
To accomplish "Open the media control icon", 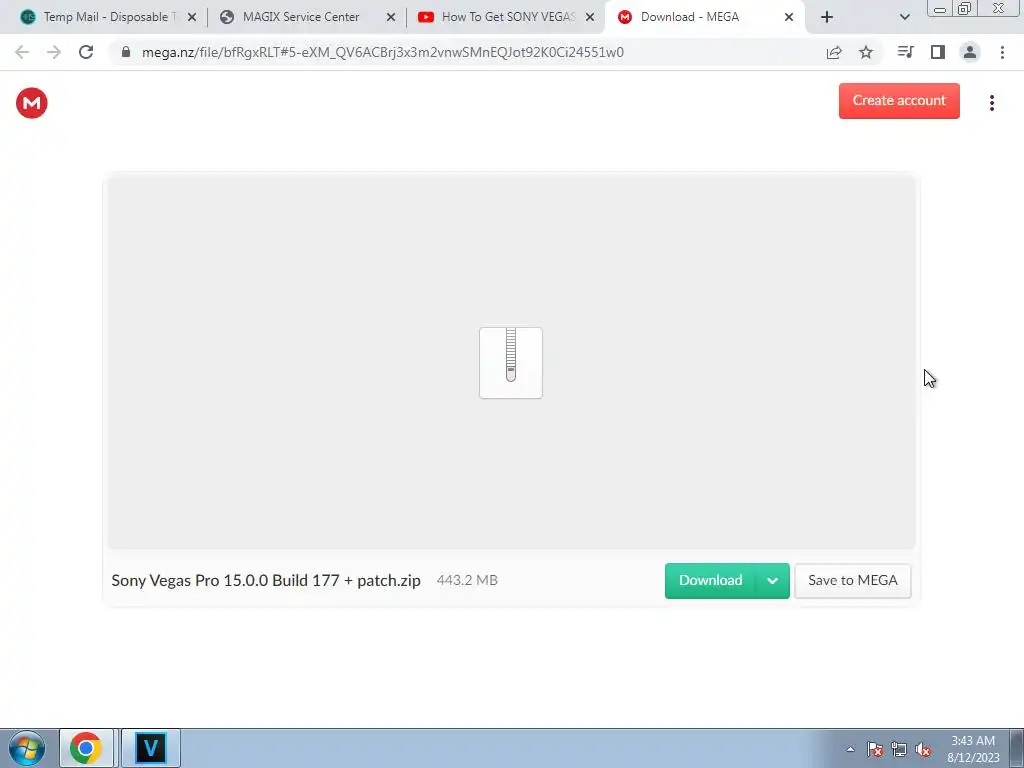I will 905,52.
